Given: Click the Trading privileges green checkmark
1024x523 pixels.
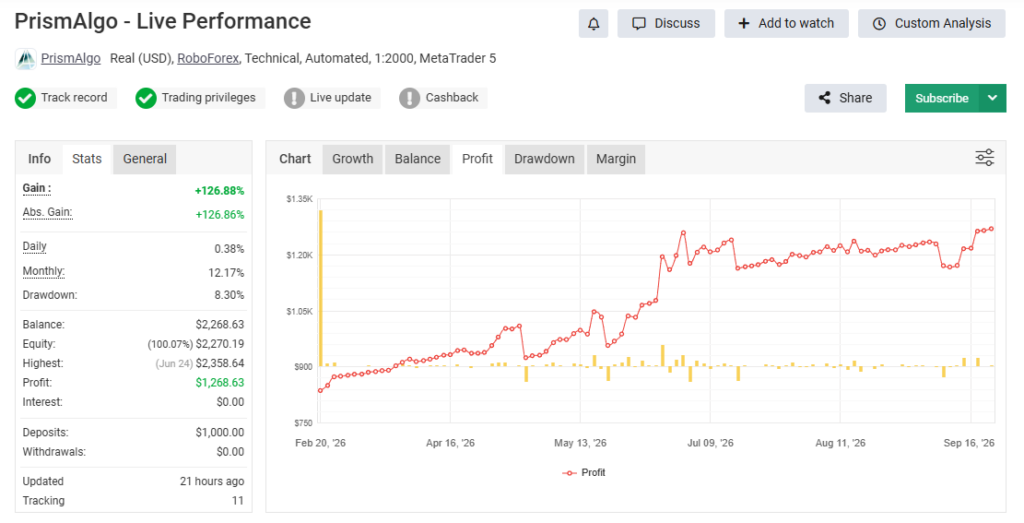Looking at the screenshot, I should pyautogui.click(x=146, y=98).
